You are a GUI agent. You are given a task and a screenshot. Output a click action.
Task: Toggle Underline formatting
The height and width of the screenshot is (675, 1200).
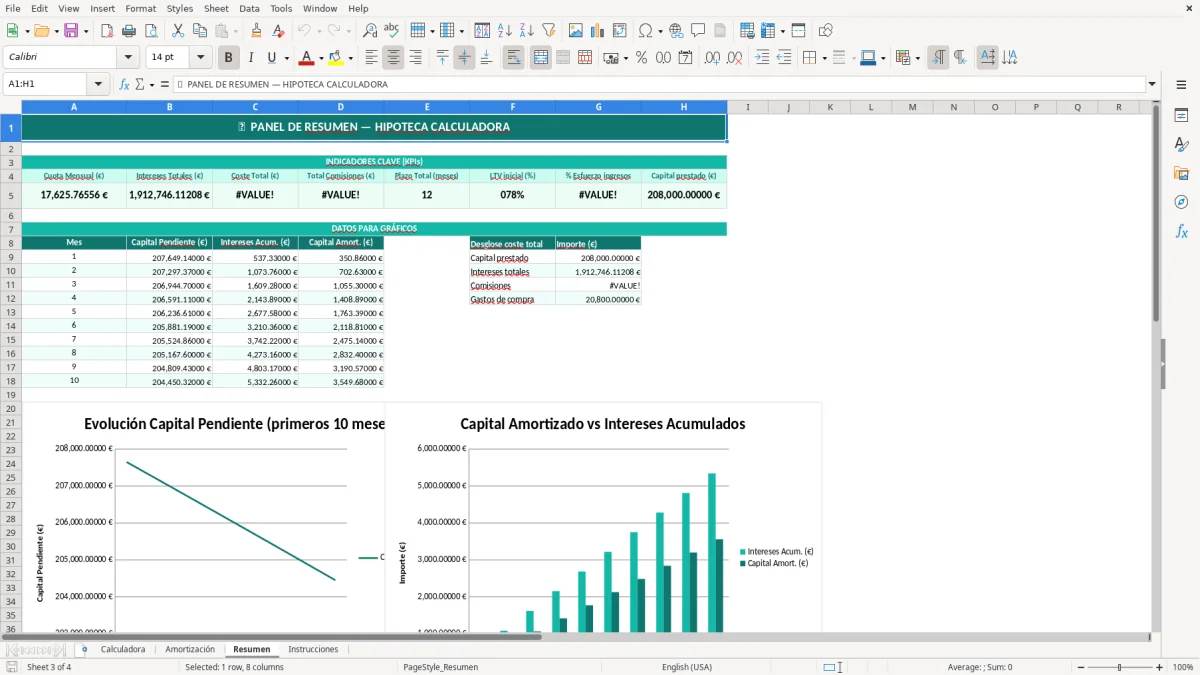(272, 58)
